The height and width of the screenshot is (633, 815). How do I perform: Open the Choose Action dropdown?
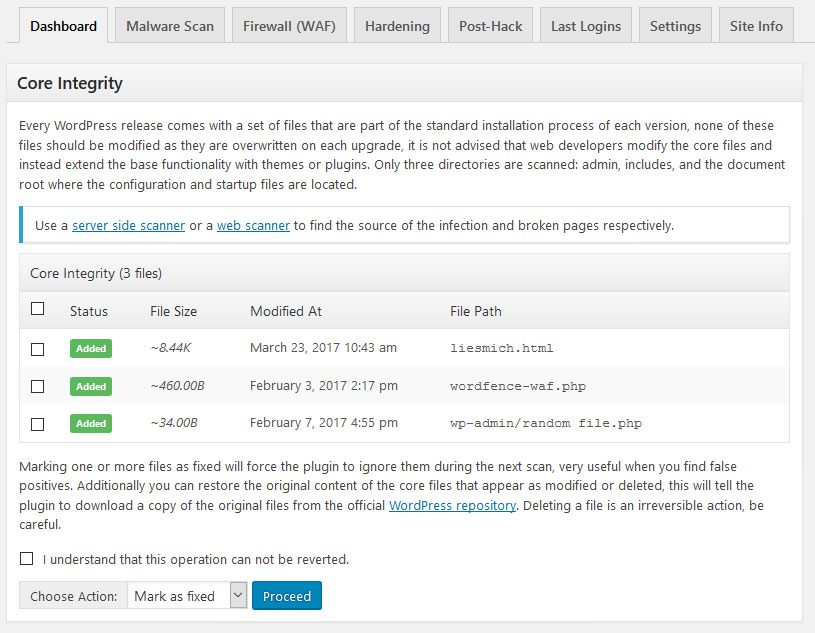tap(187, 596)
